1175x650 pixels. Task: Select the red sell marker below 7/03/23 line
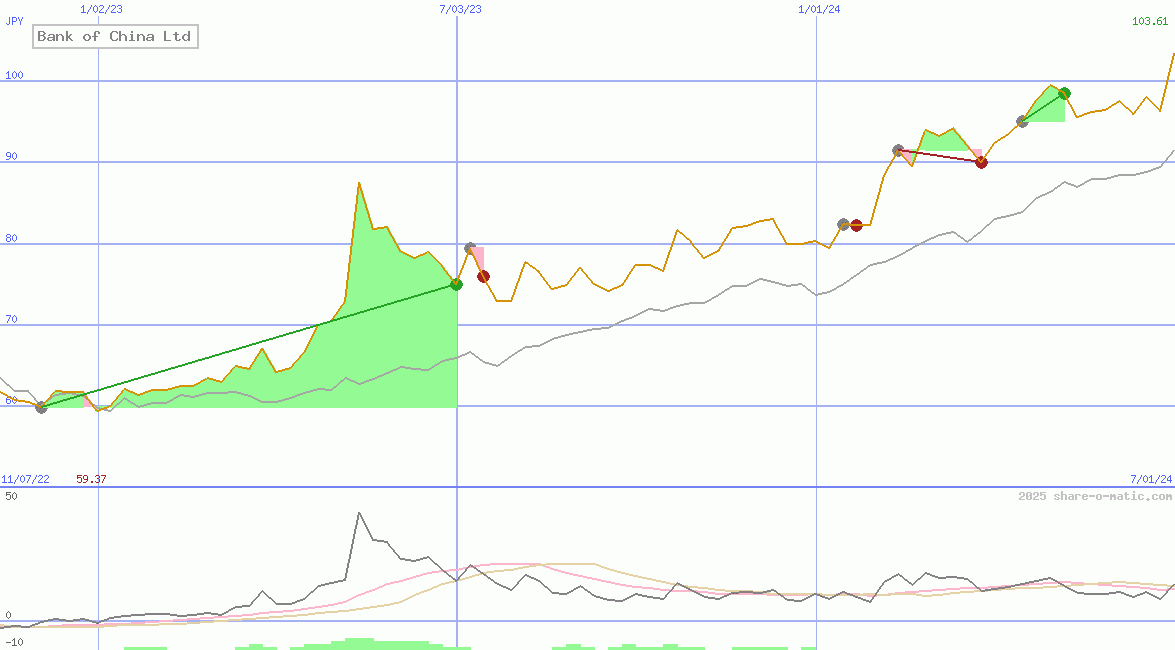484,276
